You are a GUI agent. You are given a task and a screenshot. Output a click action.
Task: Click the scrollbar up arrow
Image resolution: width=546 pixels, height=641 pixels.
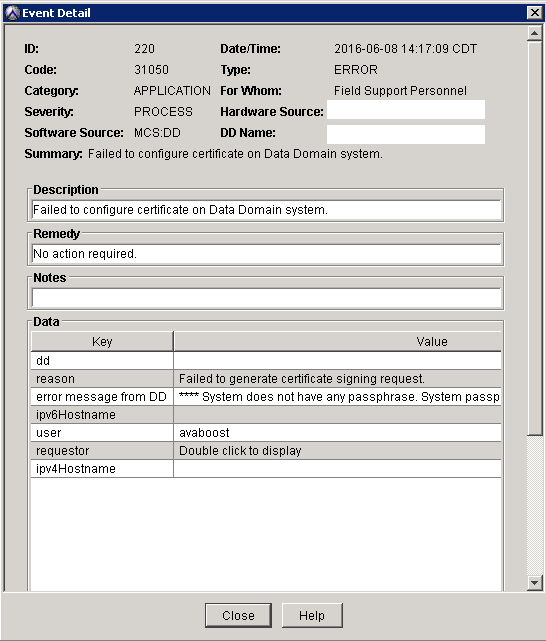tap(534, 33)
